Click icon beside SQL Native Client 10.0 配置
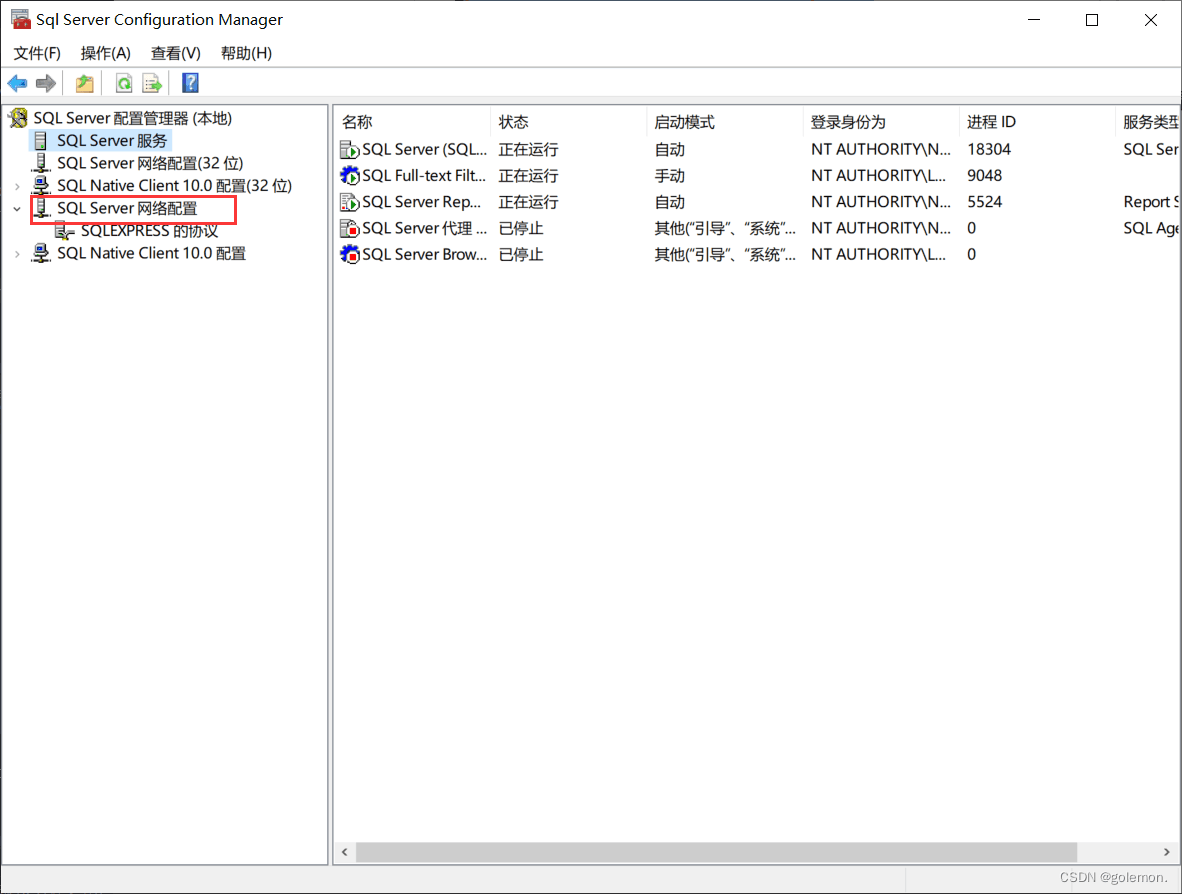Viewport: 1182px width, 894px height. pos(41,253)
